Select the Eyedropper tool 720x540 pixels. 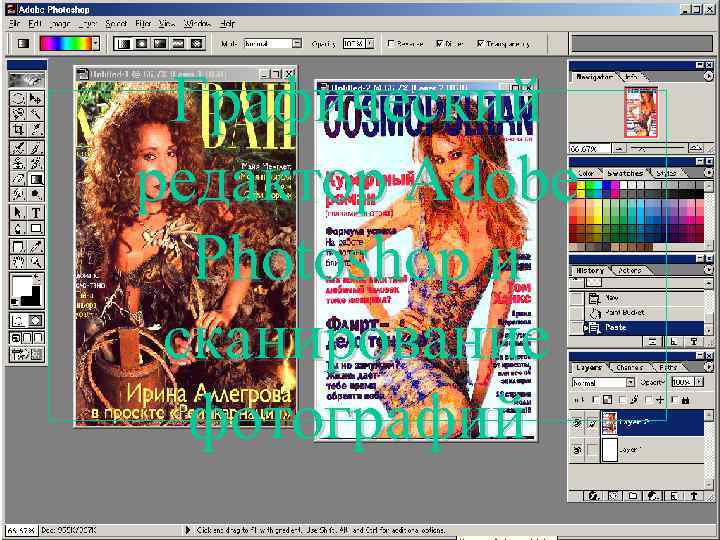(x=36, y=247)
